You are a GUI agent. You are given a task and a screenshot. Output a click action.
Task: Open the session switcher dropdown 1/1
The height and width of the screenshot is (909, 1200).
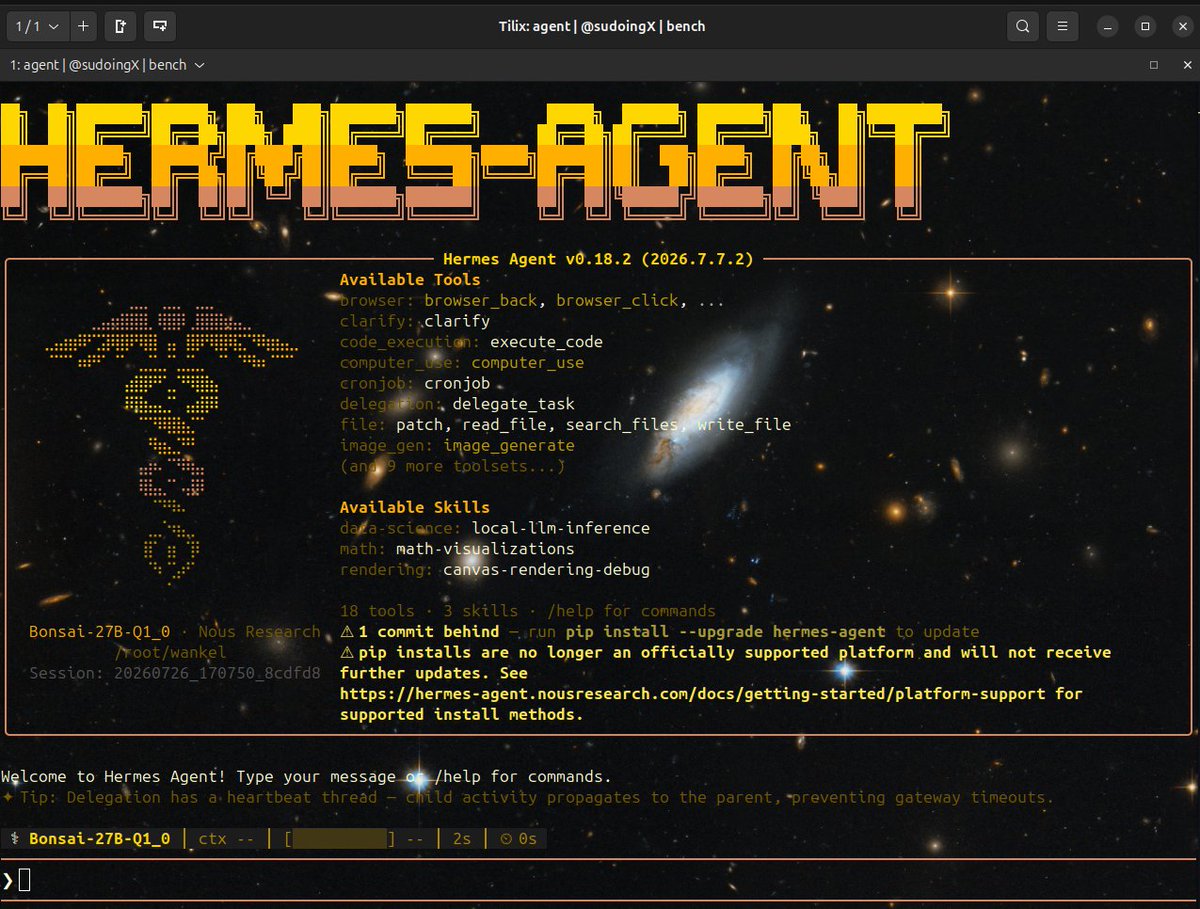[x=37, y=26]
